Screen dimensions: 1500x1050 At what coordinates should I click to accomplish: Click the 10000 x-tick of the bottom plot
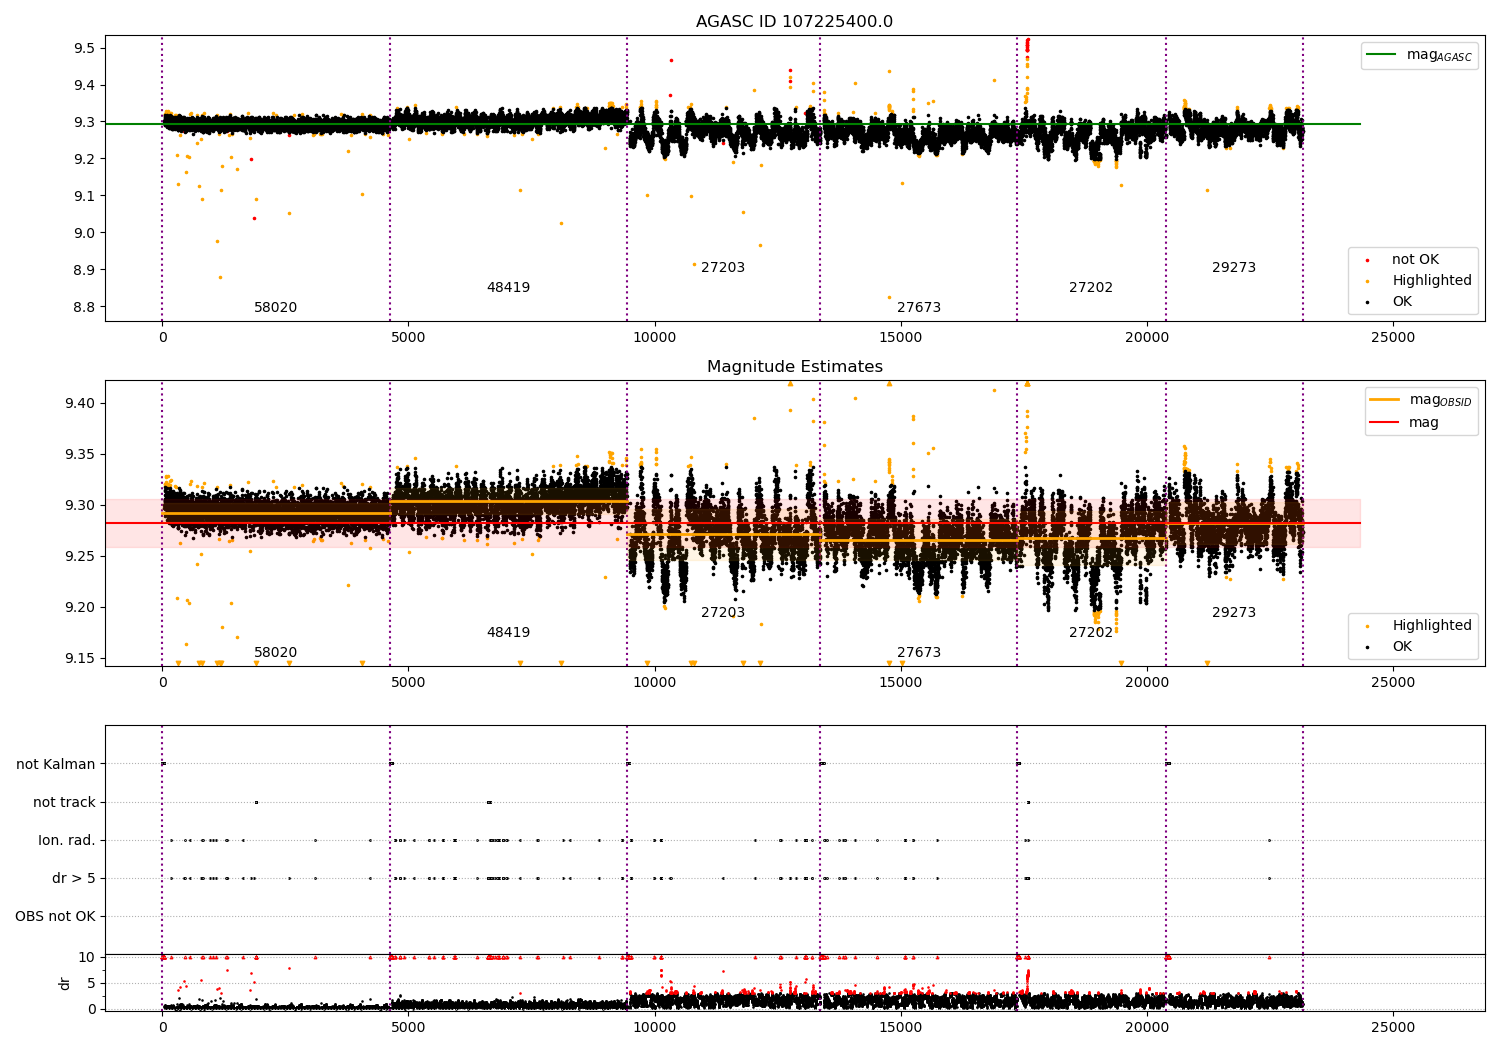(x=654, y=1027)
